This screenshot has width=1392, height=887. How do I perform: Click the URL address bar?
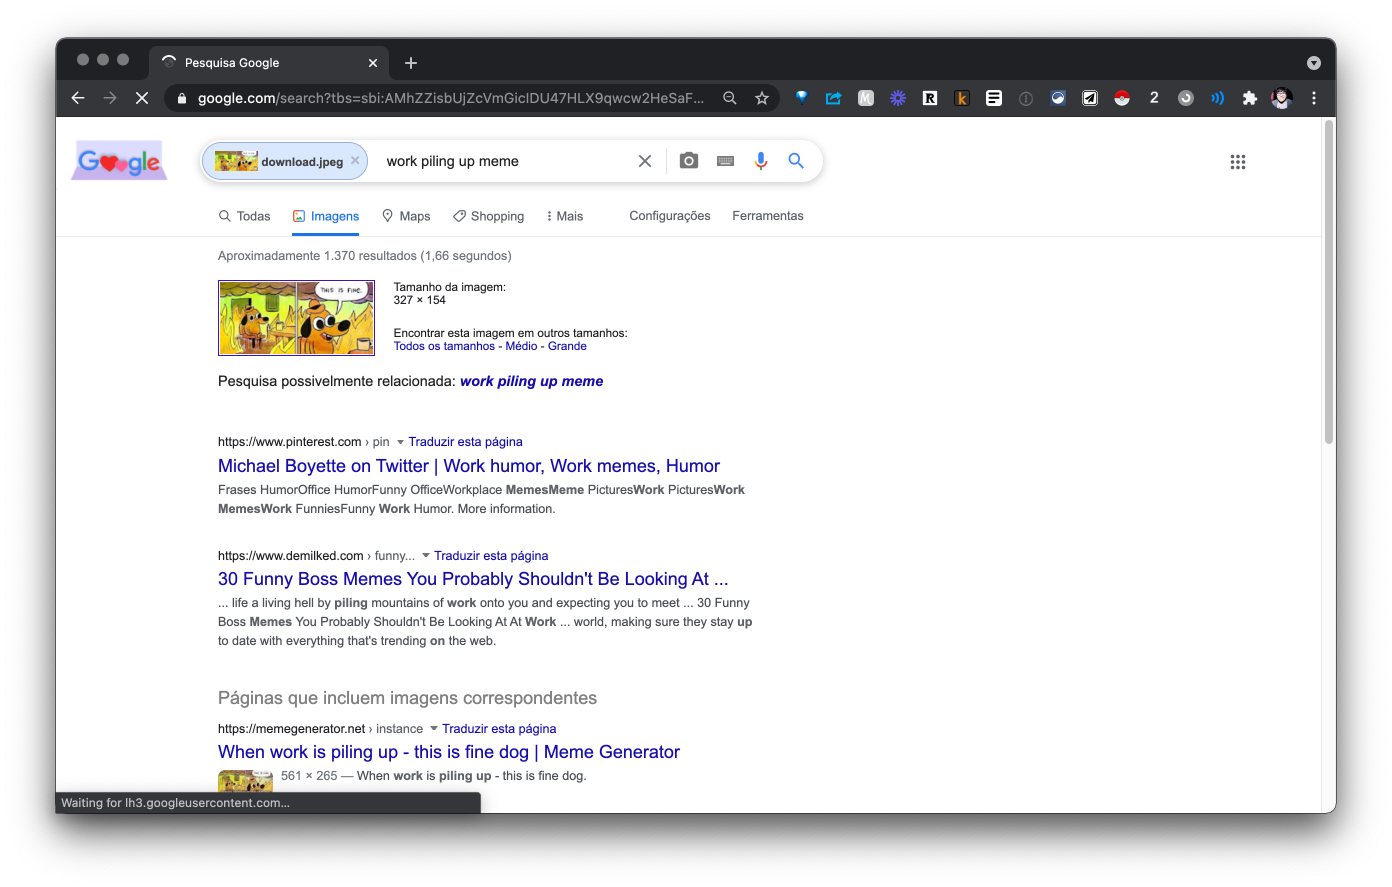click(450, 98)
